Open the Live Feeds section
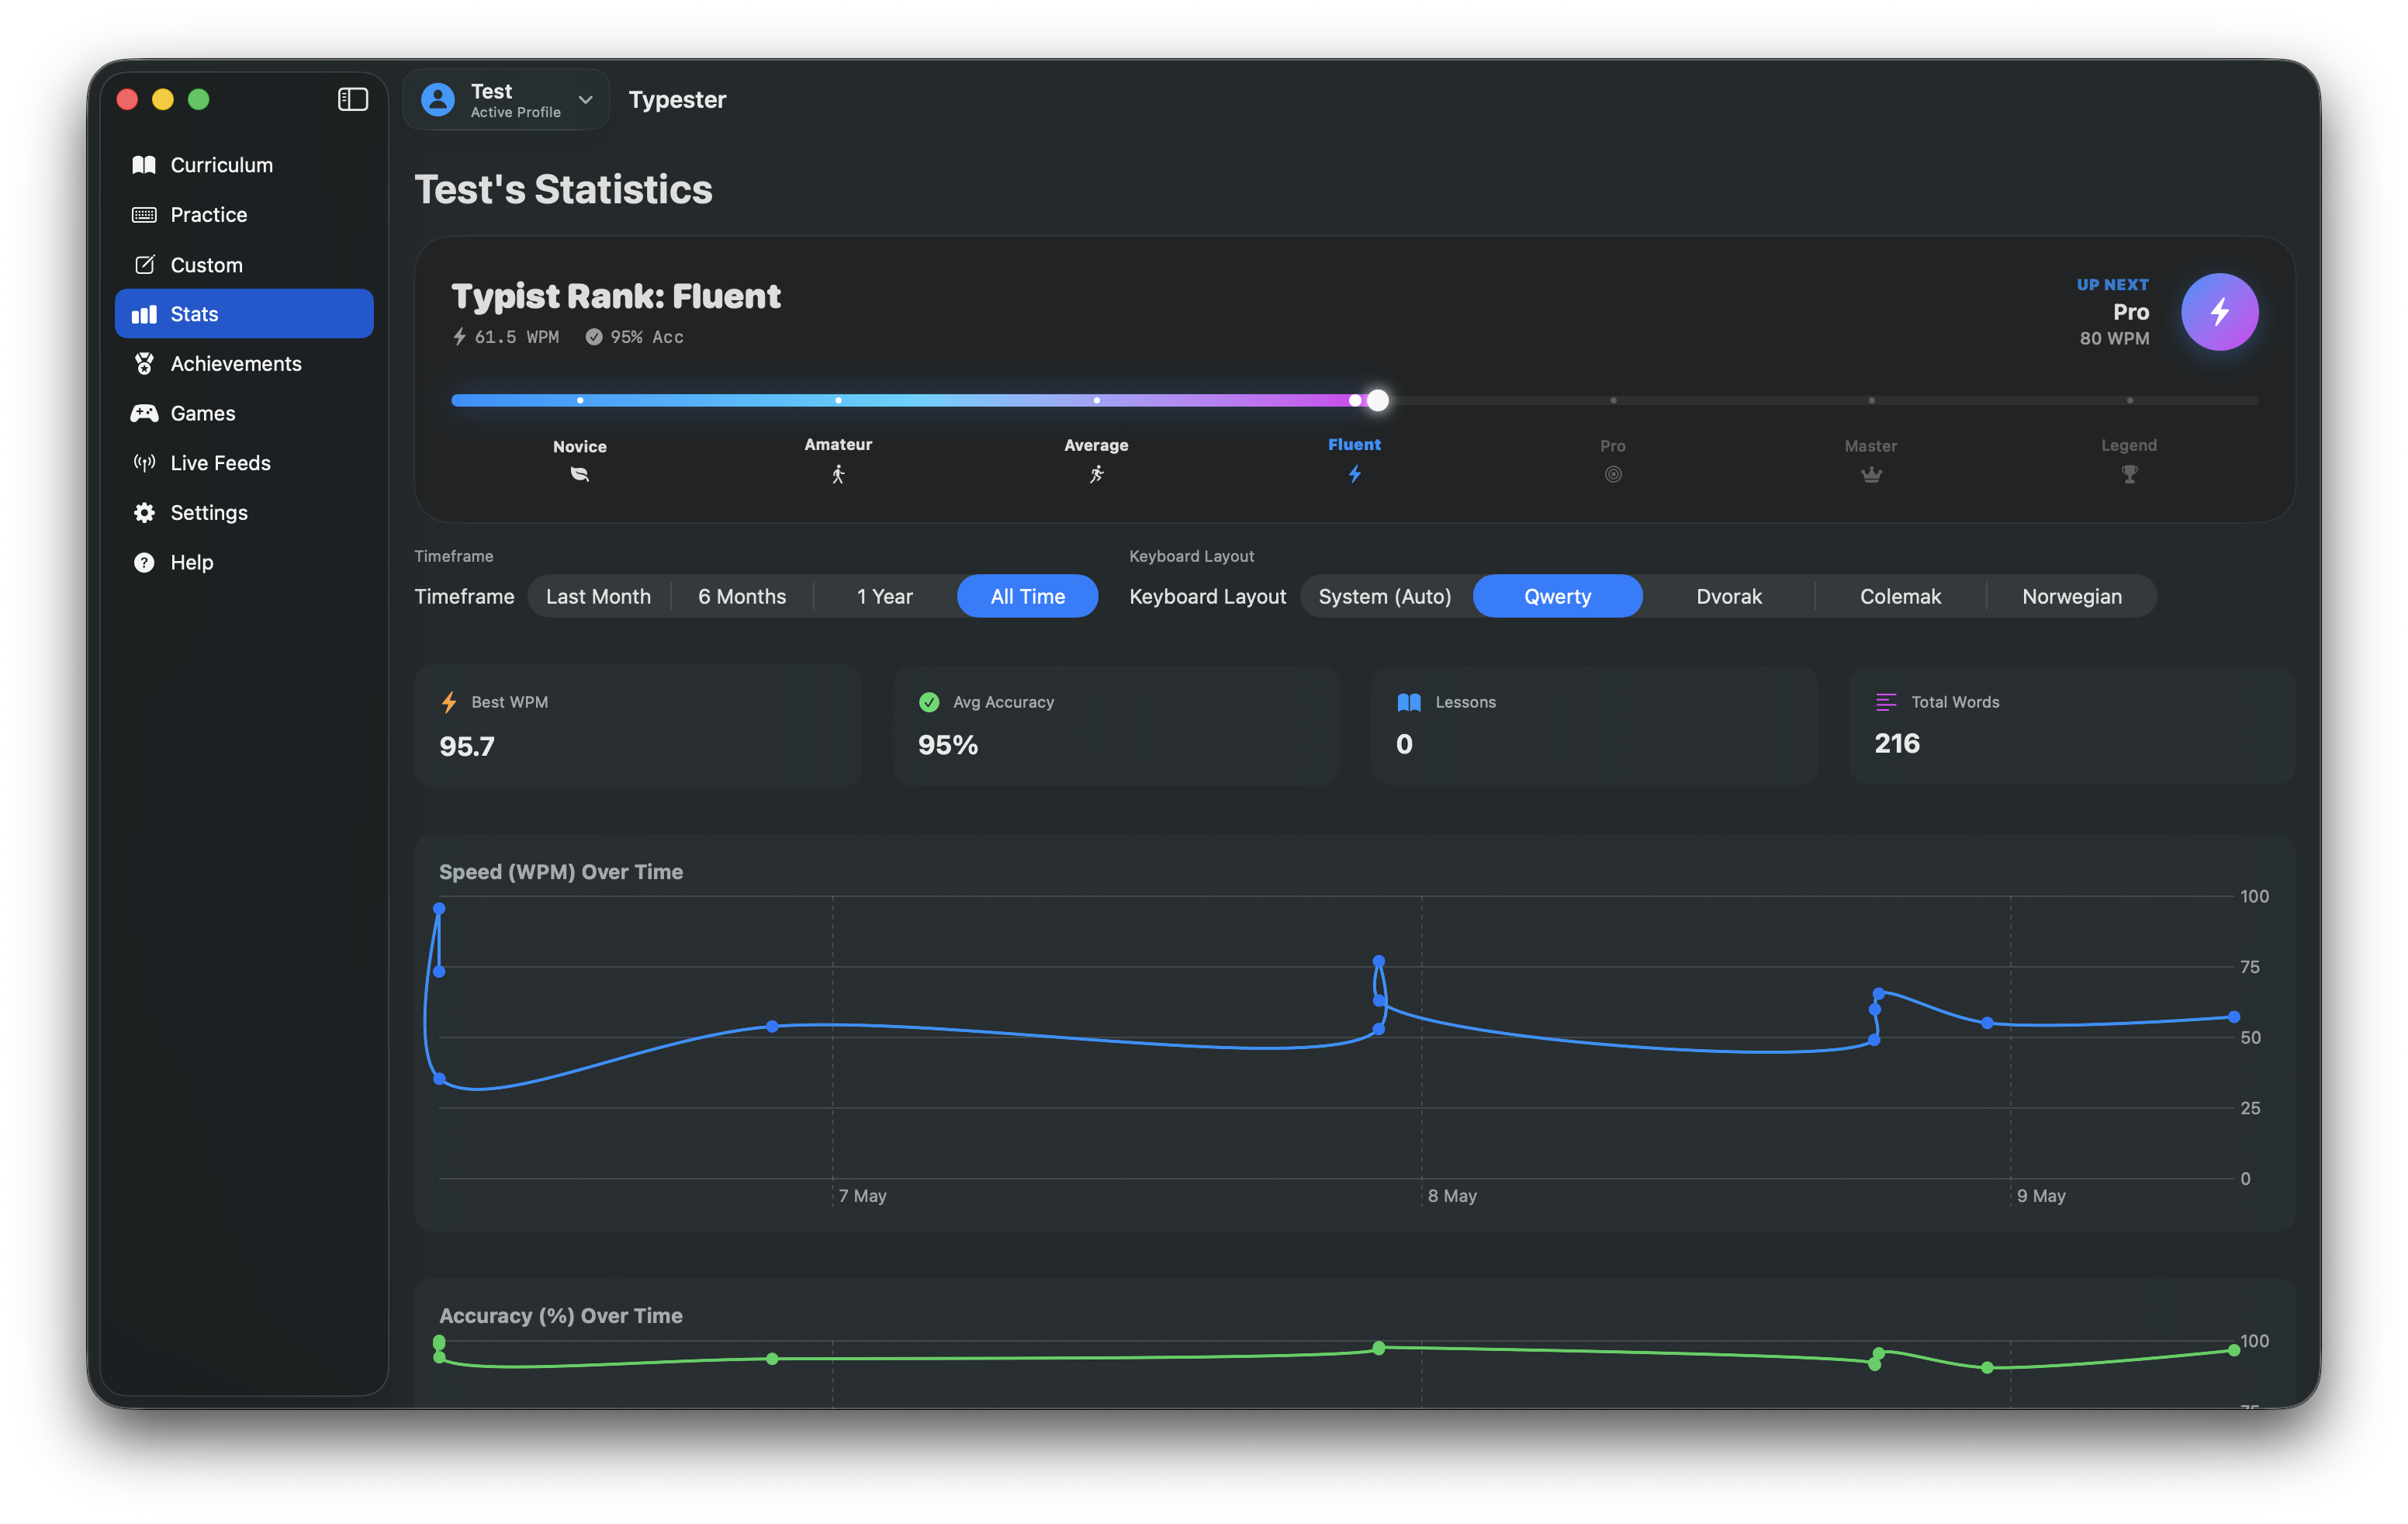The width and height of the screenshot is (2408, 1524). point(244,462)
